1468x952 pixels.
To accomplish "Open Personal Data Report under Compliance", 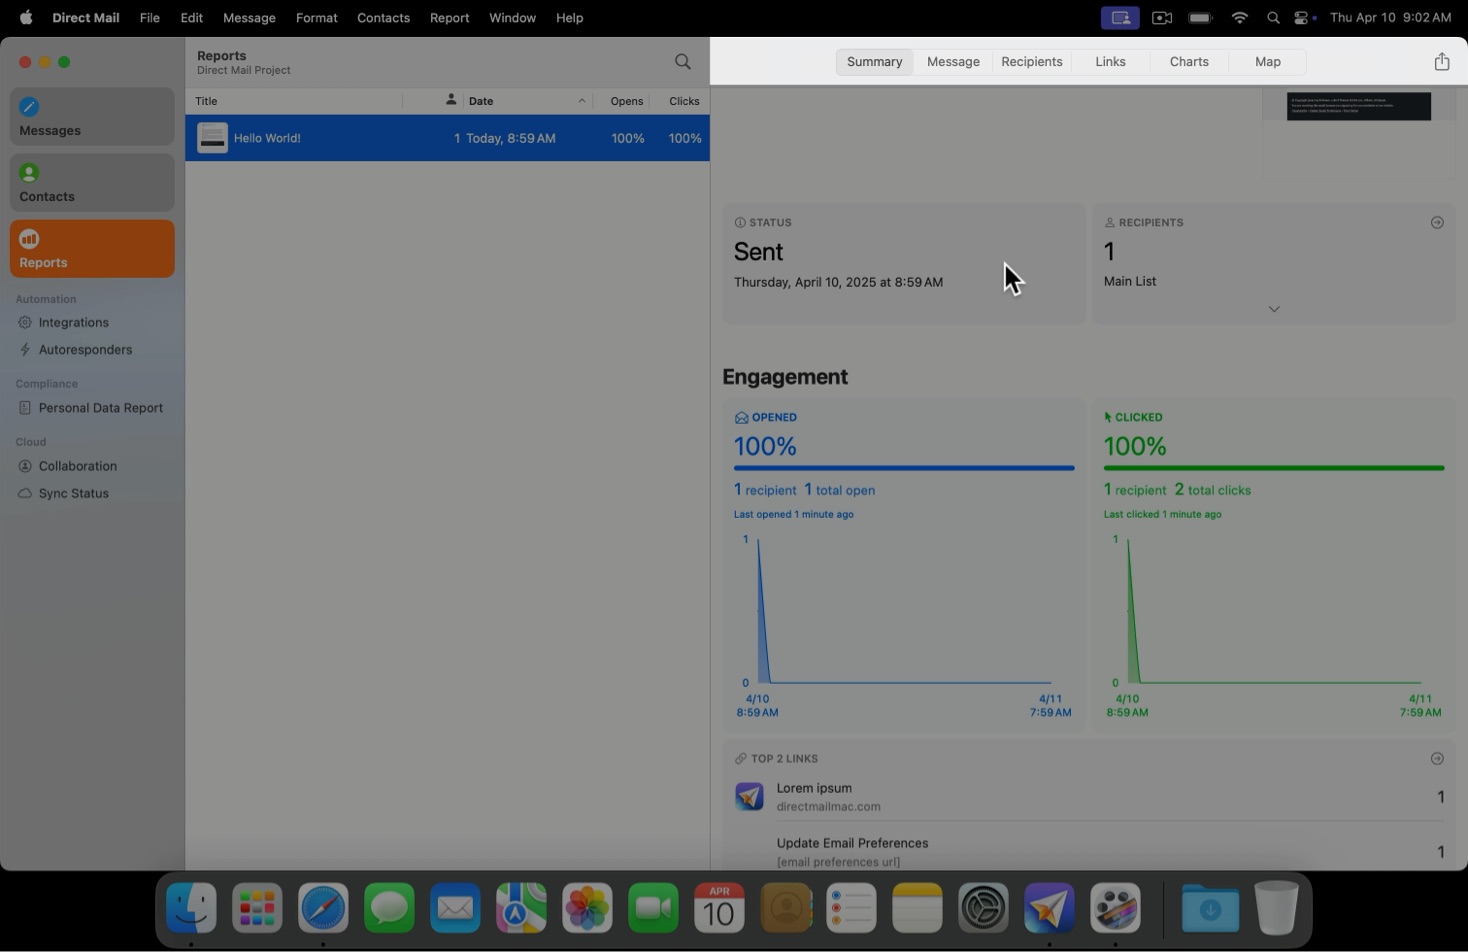I will pos(100,408).
